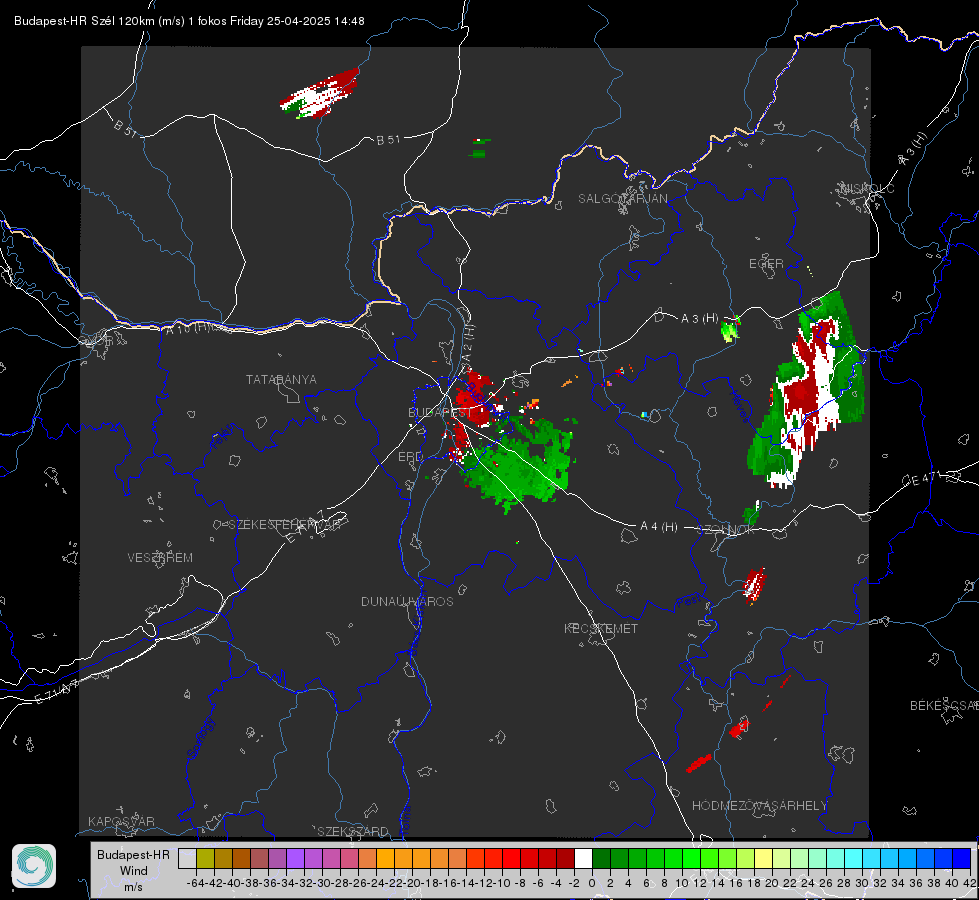Image resolution: width=979 pixels, height=900 pixels.
Task: Click the HODMEZOVASARHELY city label
Action: tap(759, 806)
